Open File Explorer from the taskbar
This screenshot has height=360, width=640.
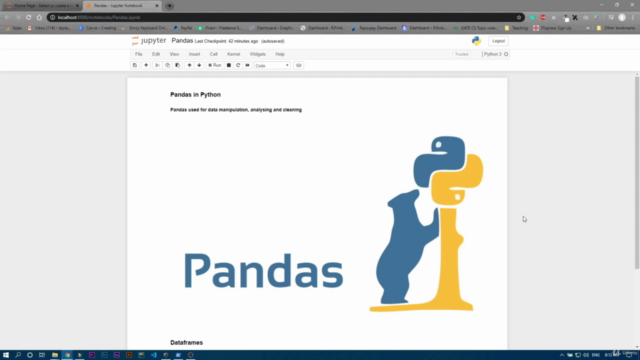pyautogui.click(x=55, y=355)
